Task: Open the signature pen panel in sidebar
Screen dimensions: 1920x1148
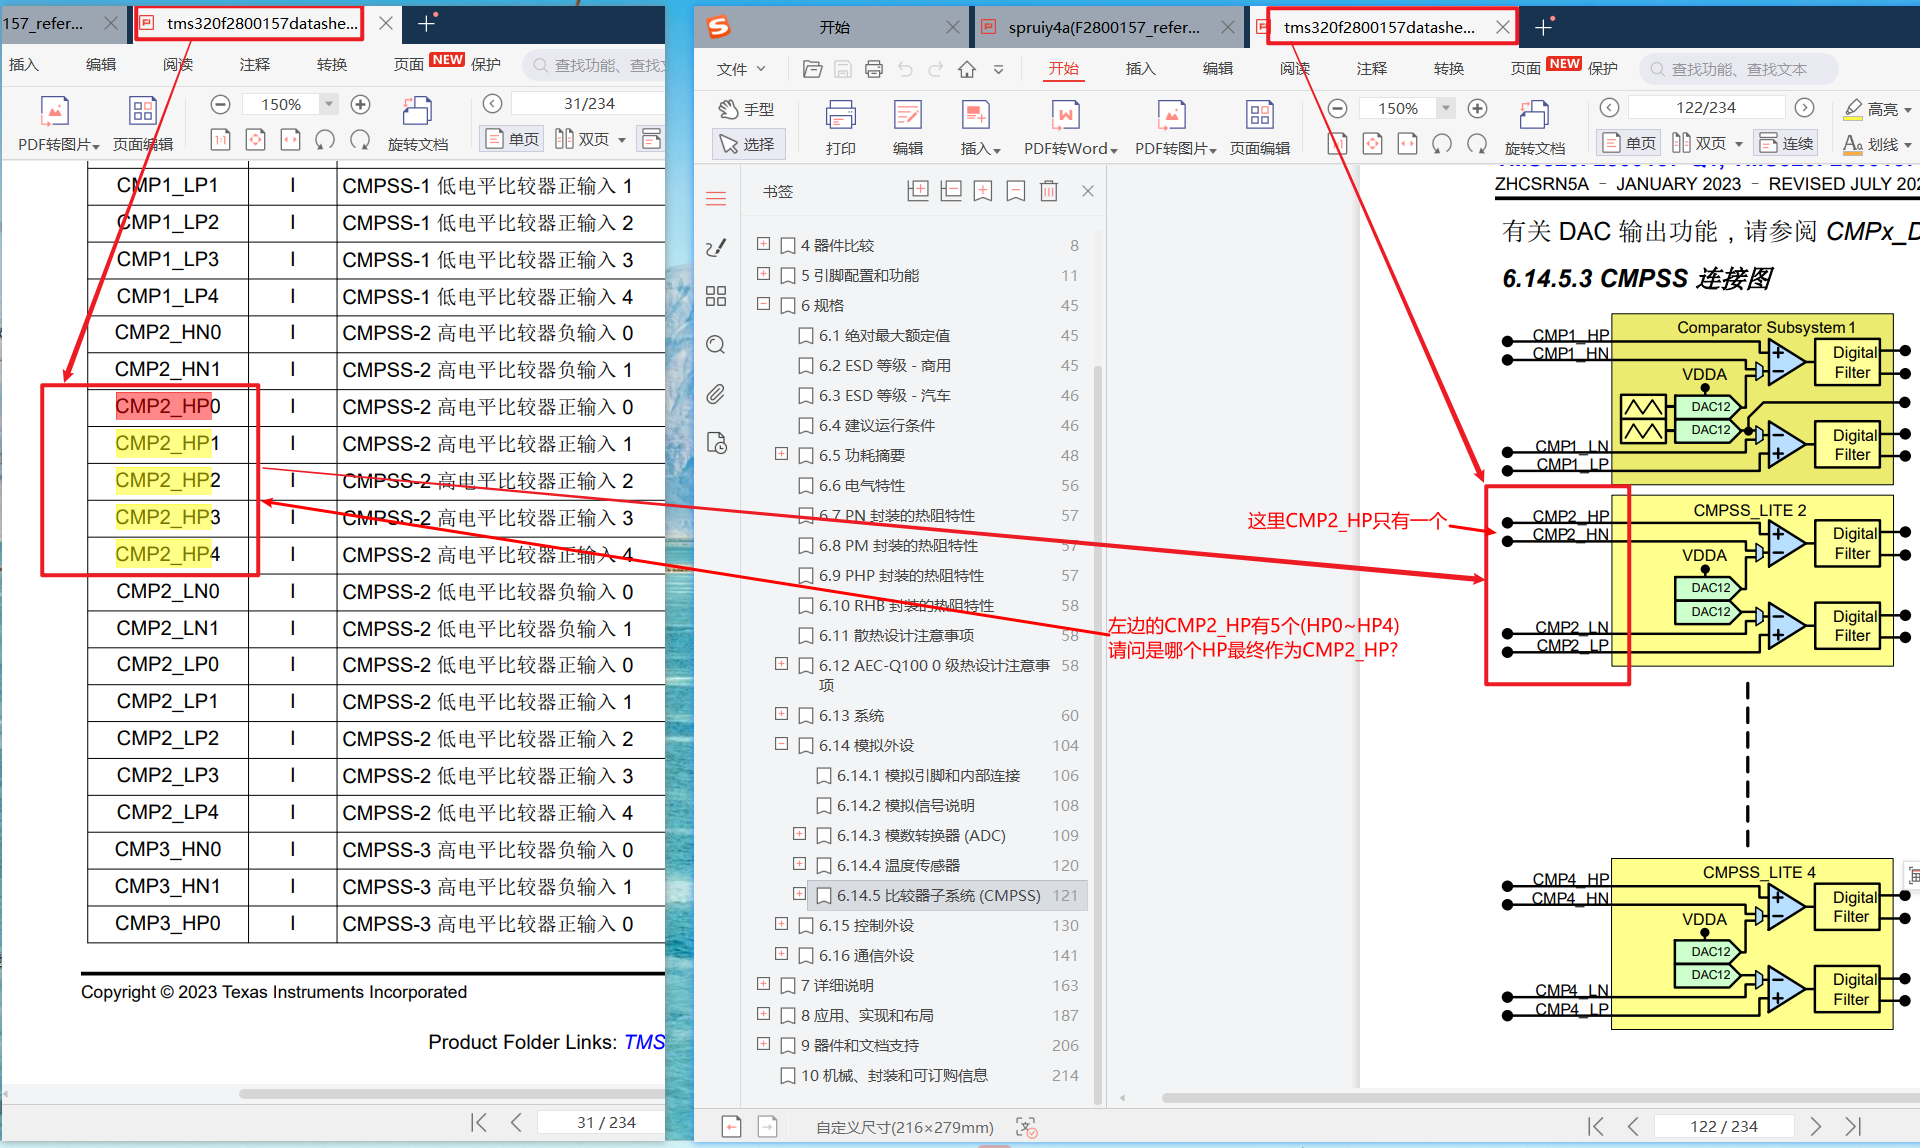Action: pos(716,247)
